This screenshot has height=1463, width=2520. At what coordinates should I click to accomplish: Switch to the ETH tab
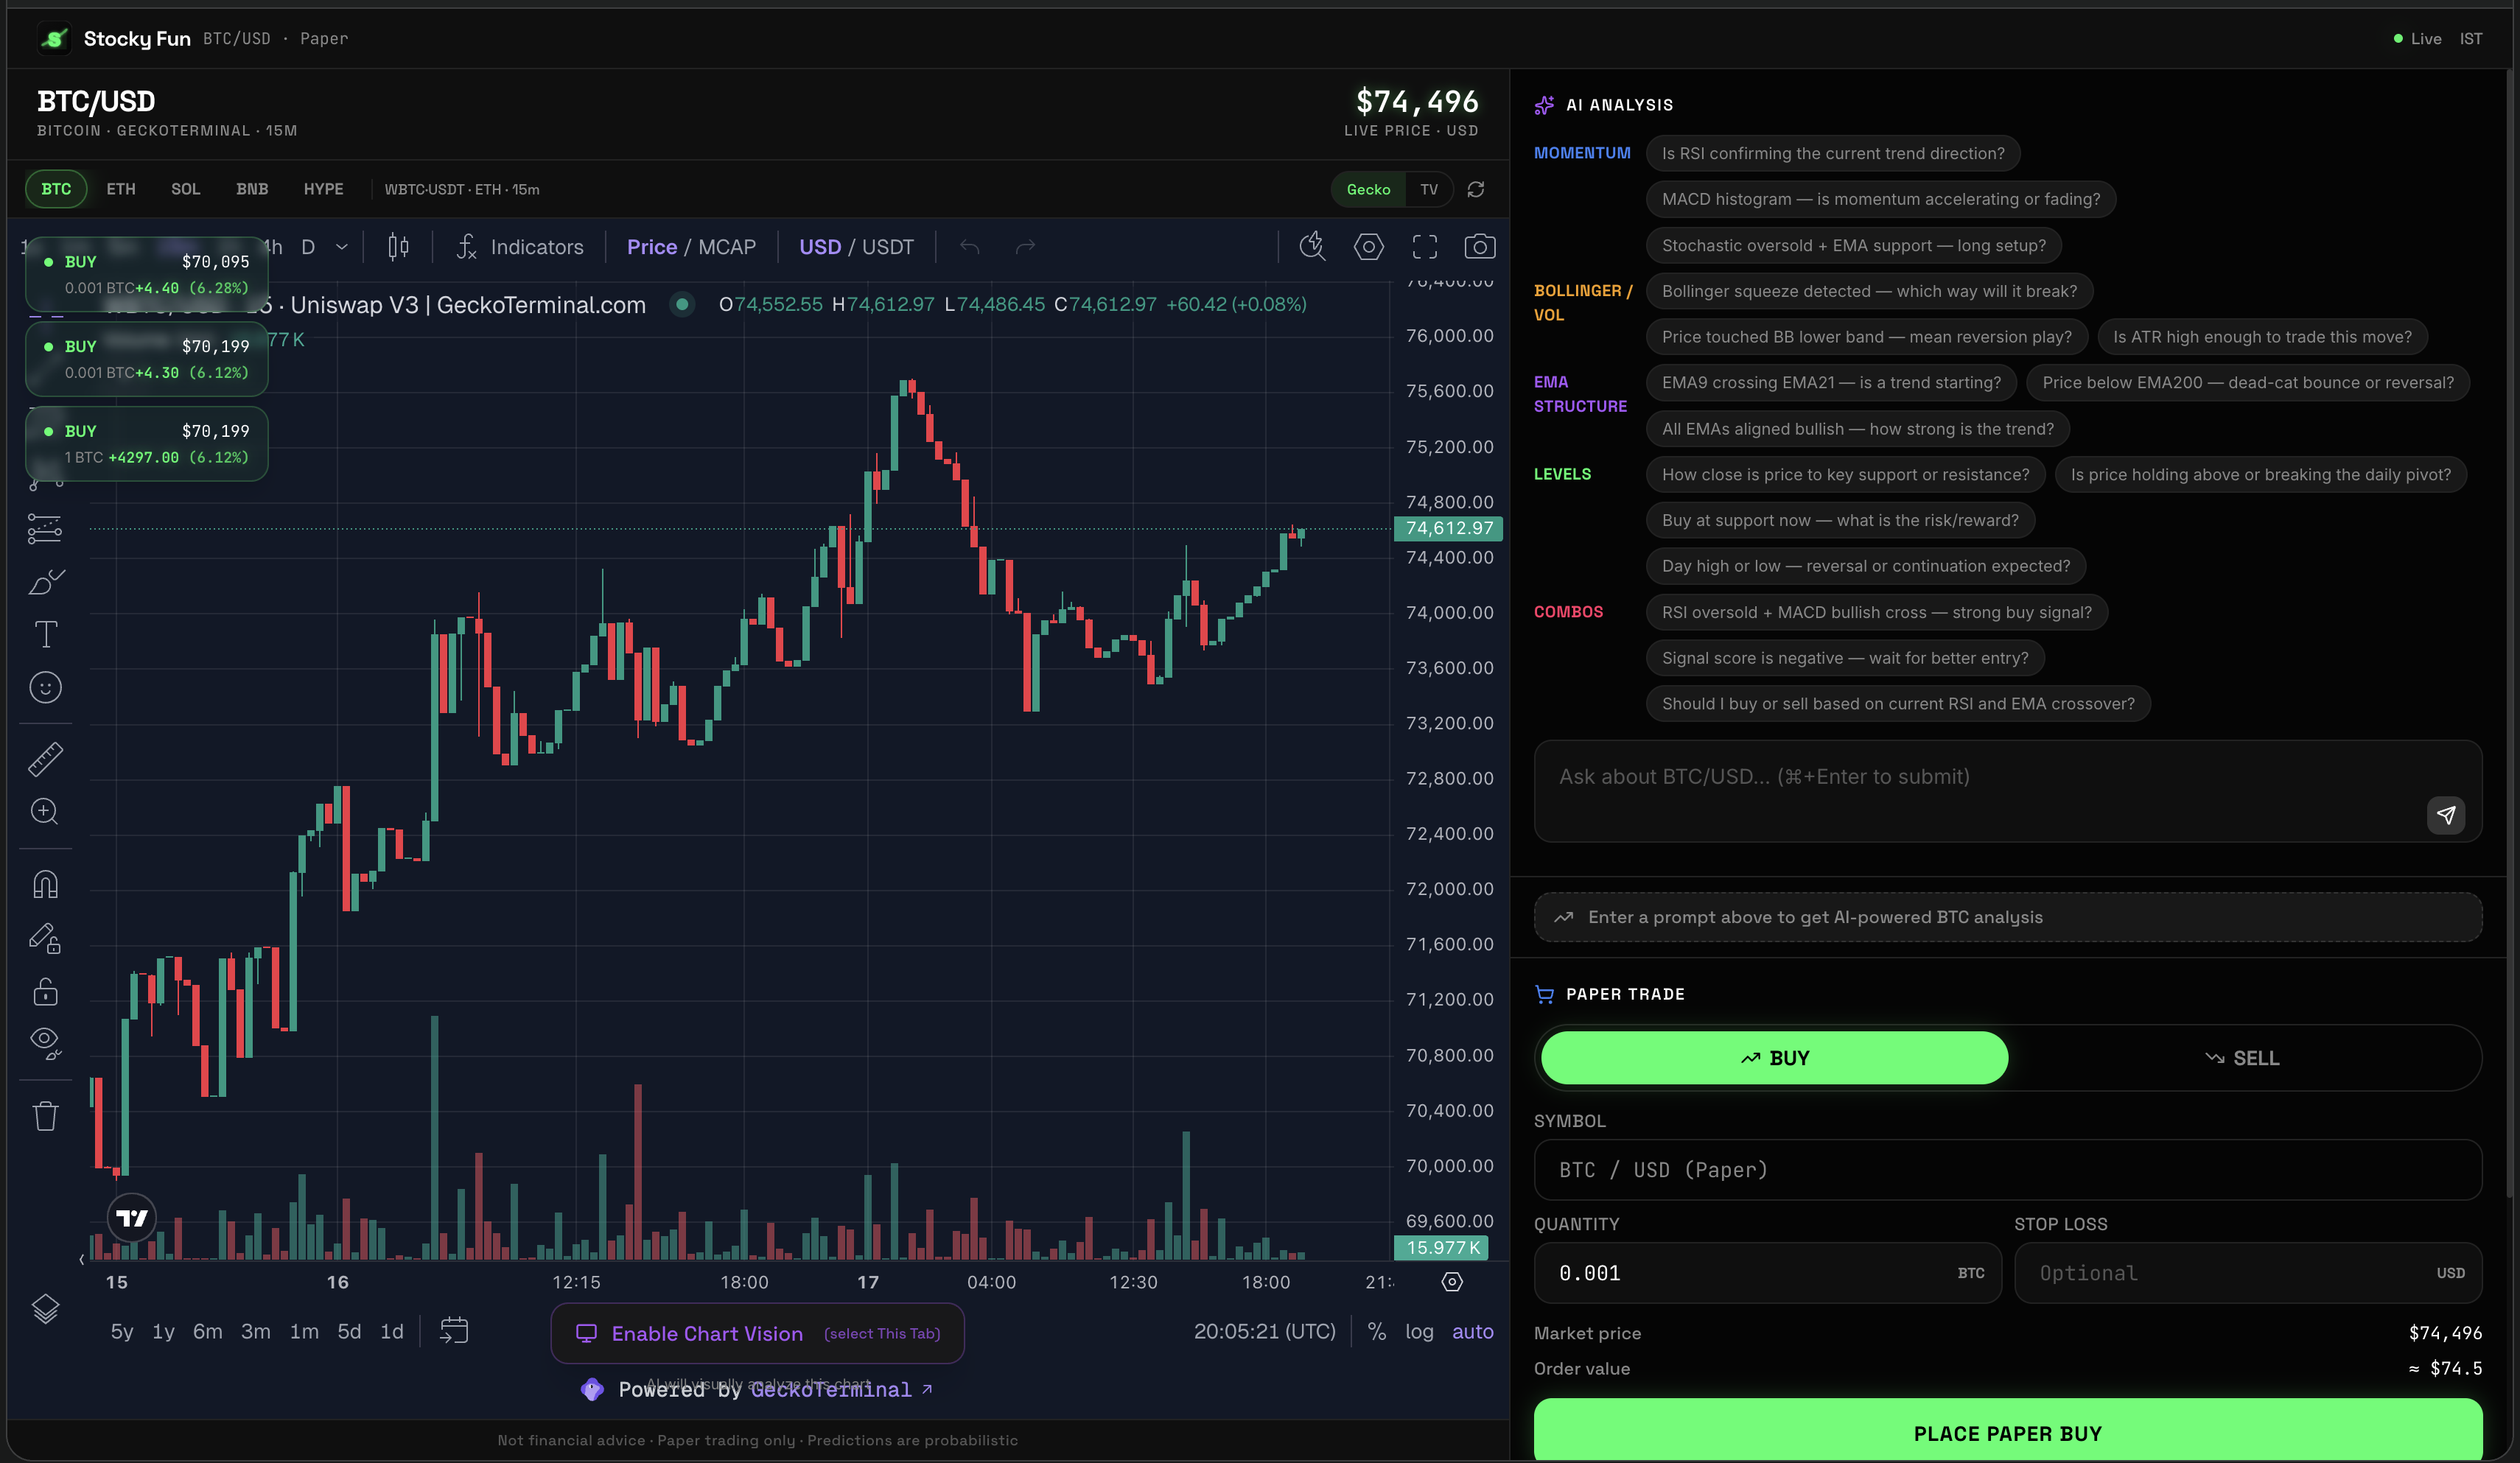tap(121, 188)
